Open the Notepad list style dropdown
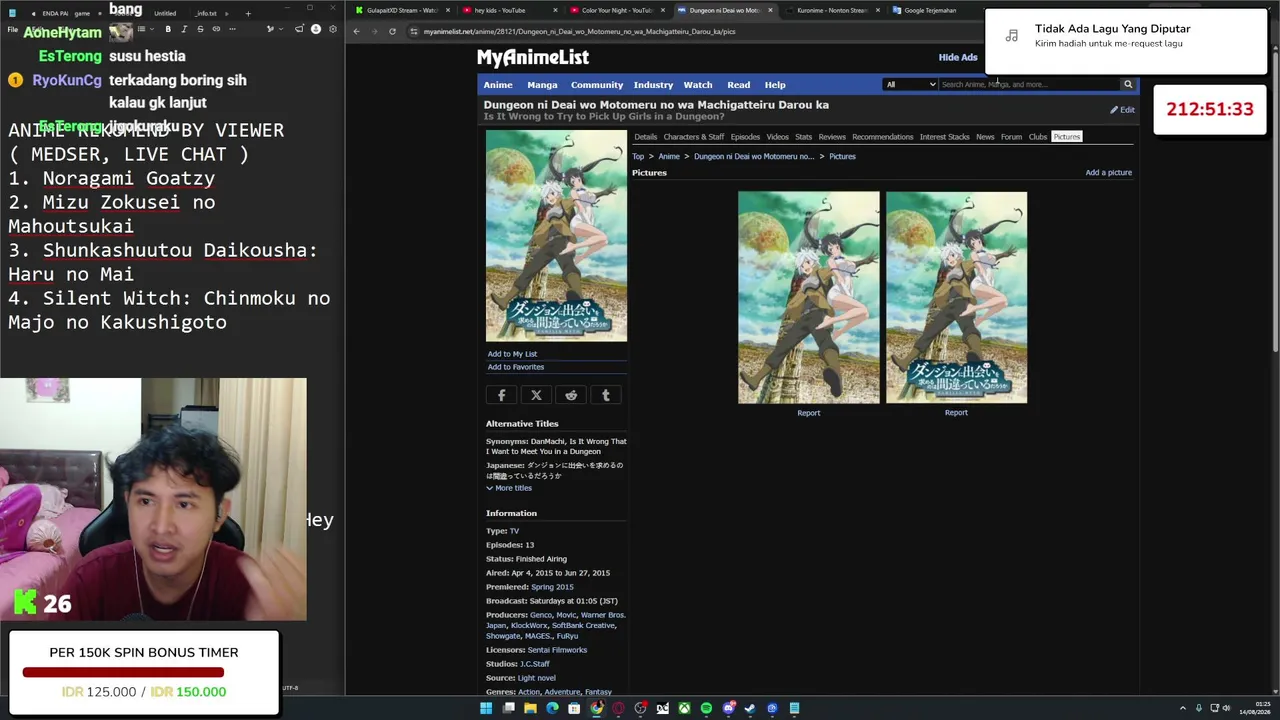Image resolution: width=1280 pixels, height=720 pixels. pyautogui.click(x=145, y=29)
